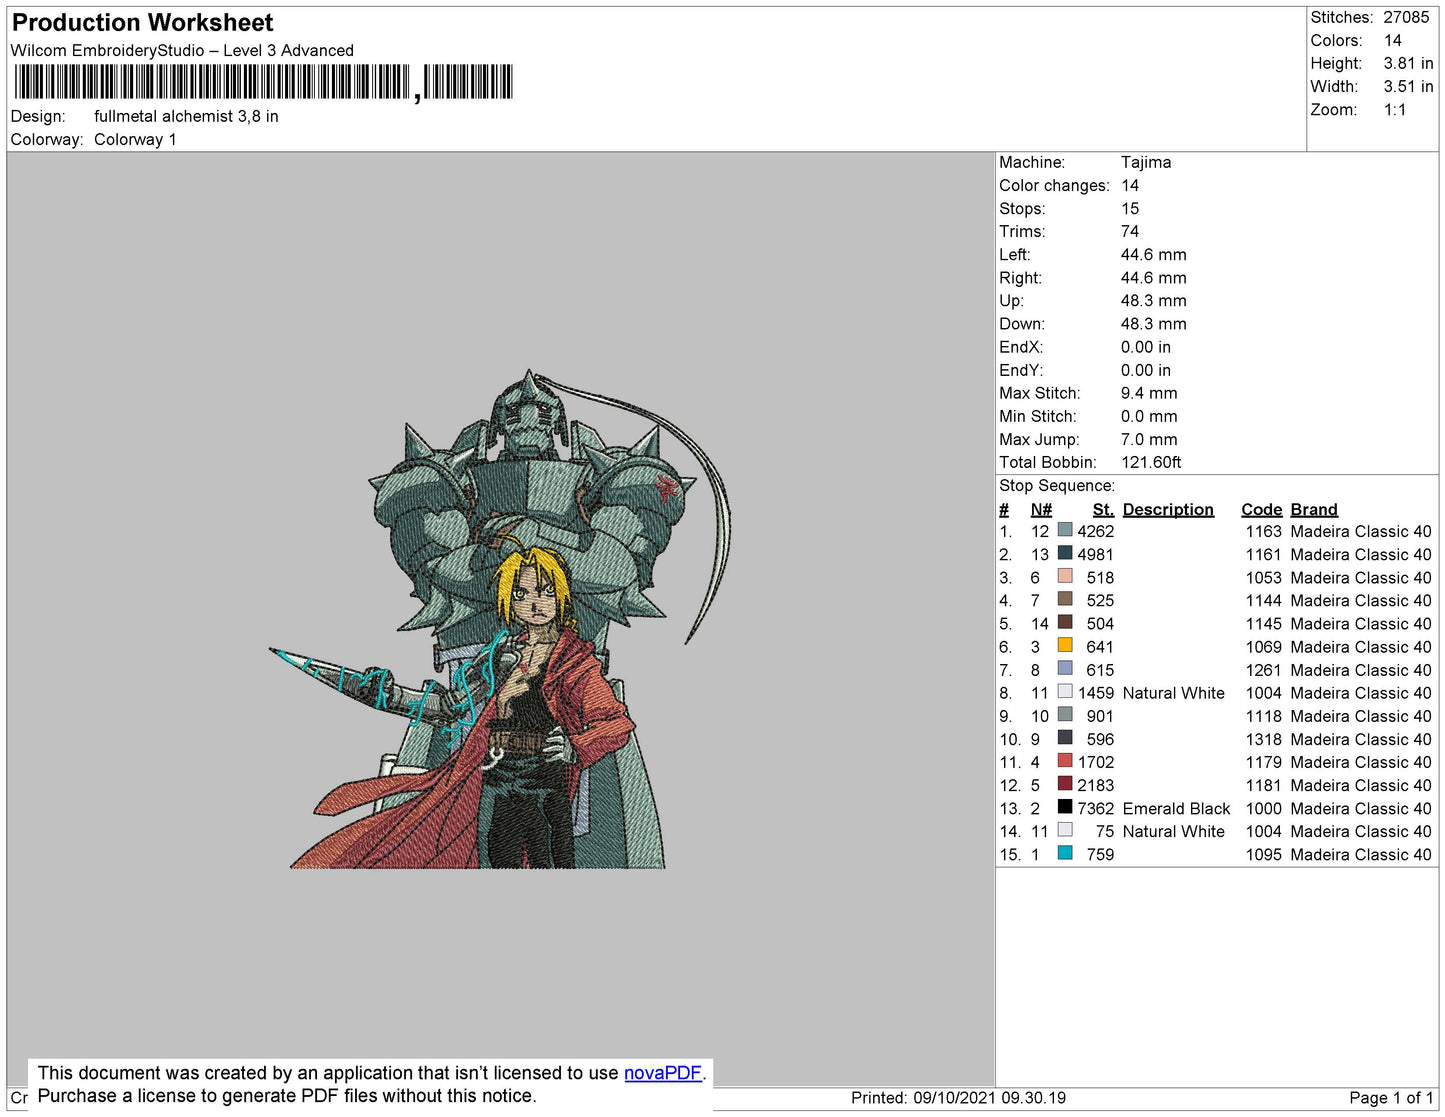Click the cyan swatch for code 1095

tap(1065, 854)
